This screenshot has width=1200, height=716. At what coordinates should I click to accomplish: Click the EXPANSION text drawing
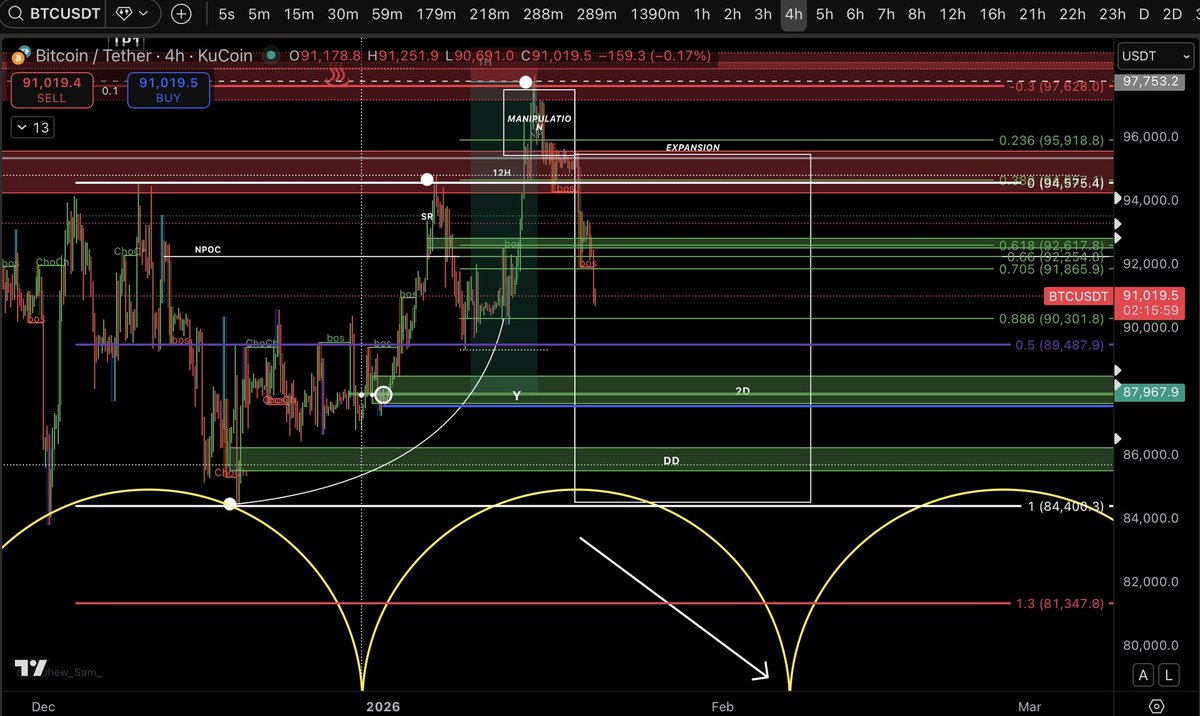(693, 147)
